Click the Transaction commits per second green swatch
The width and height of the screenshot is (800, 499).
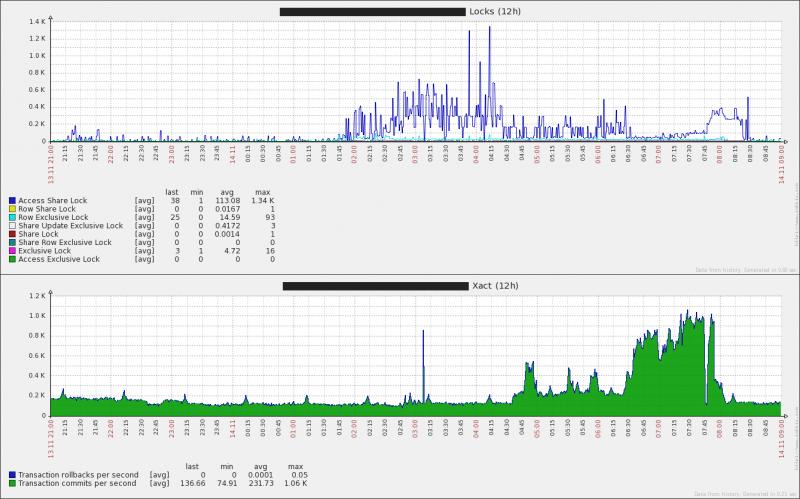point(11,482)
